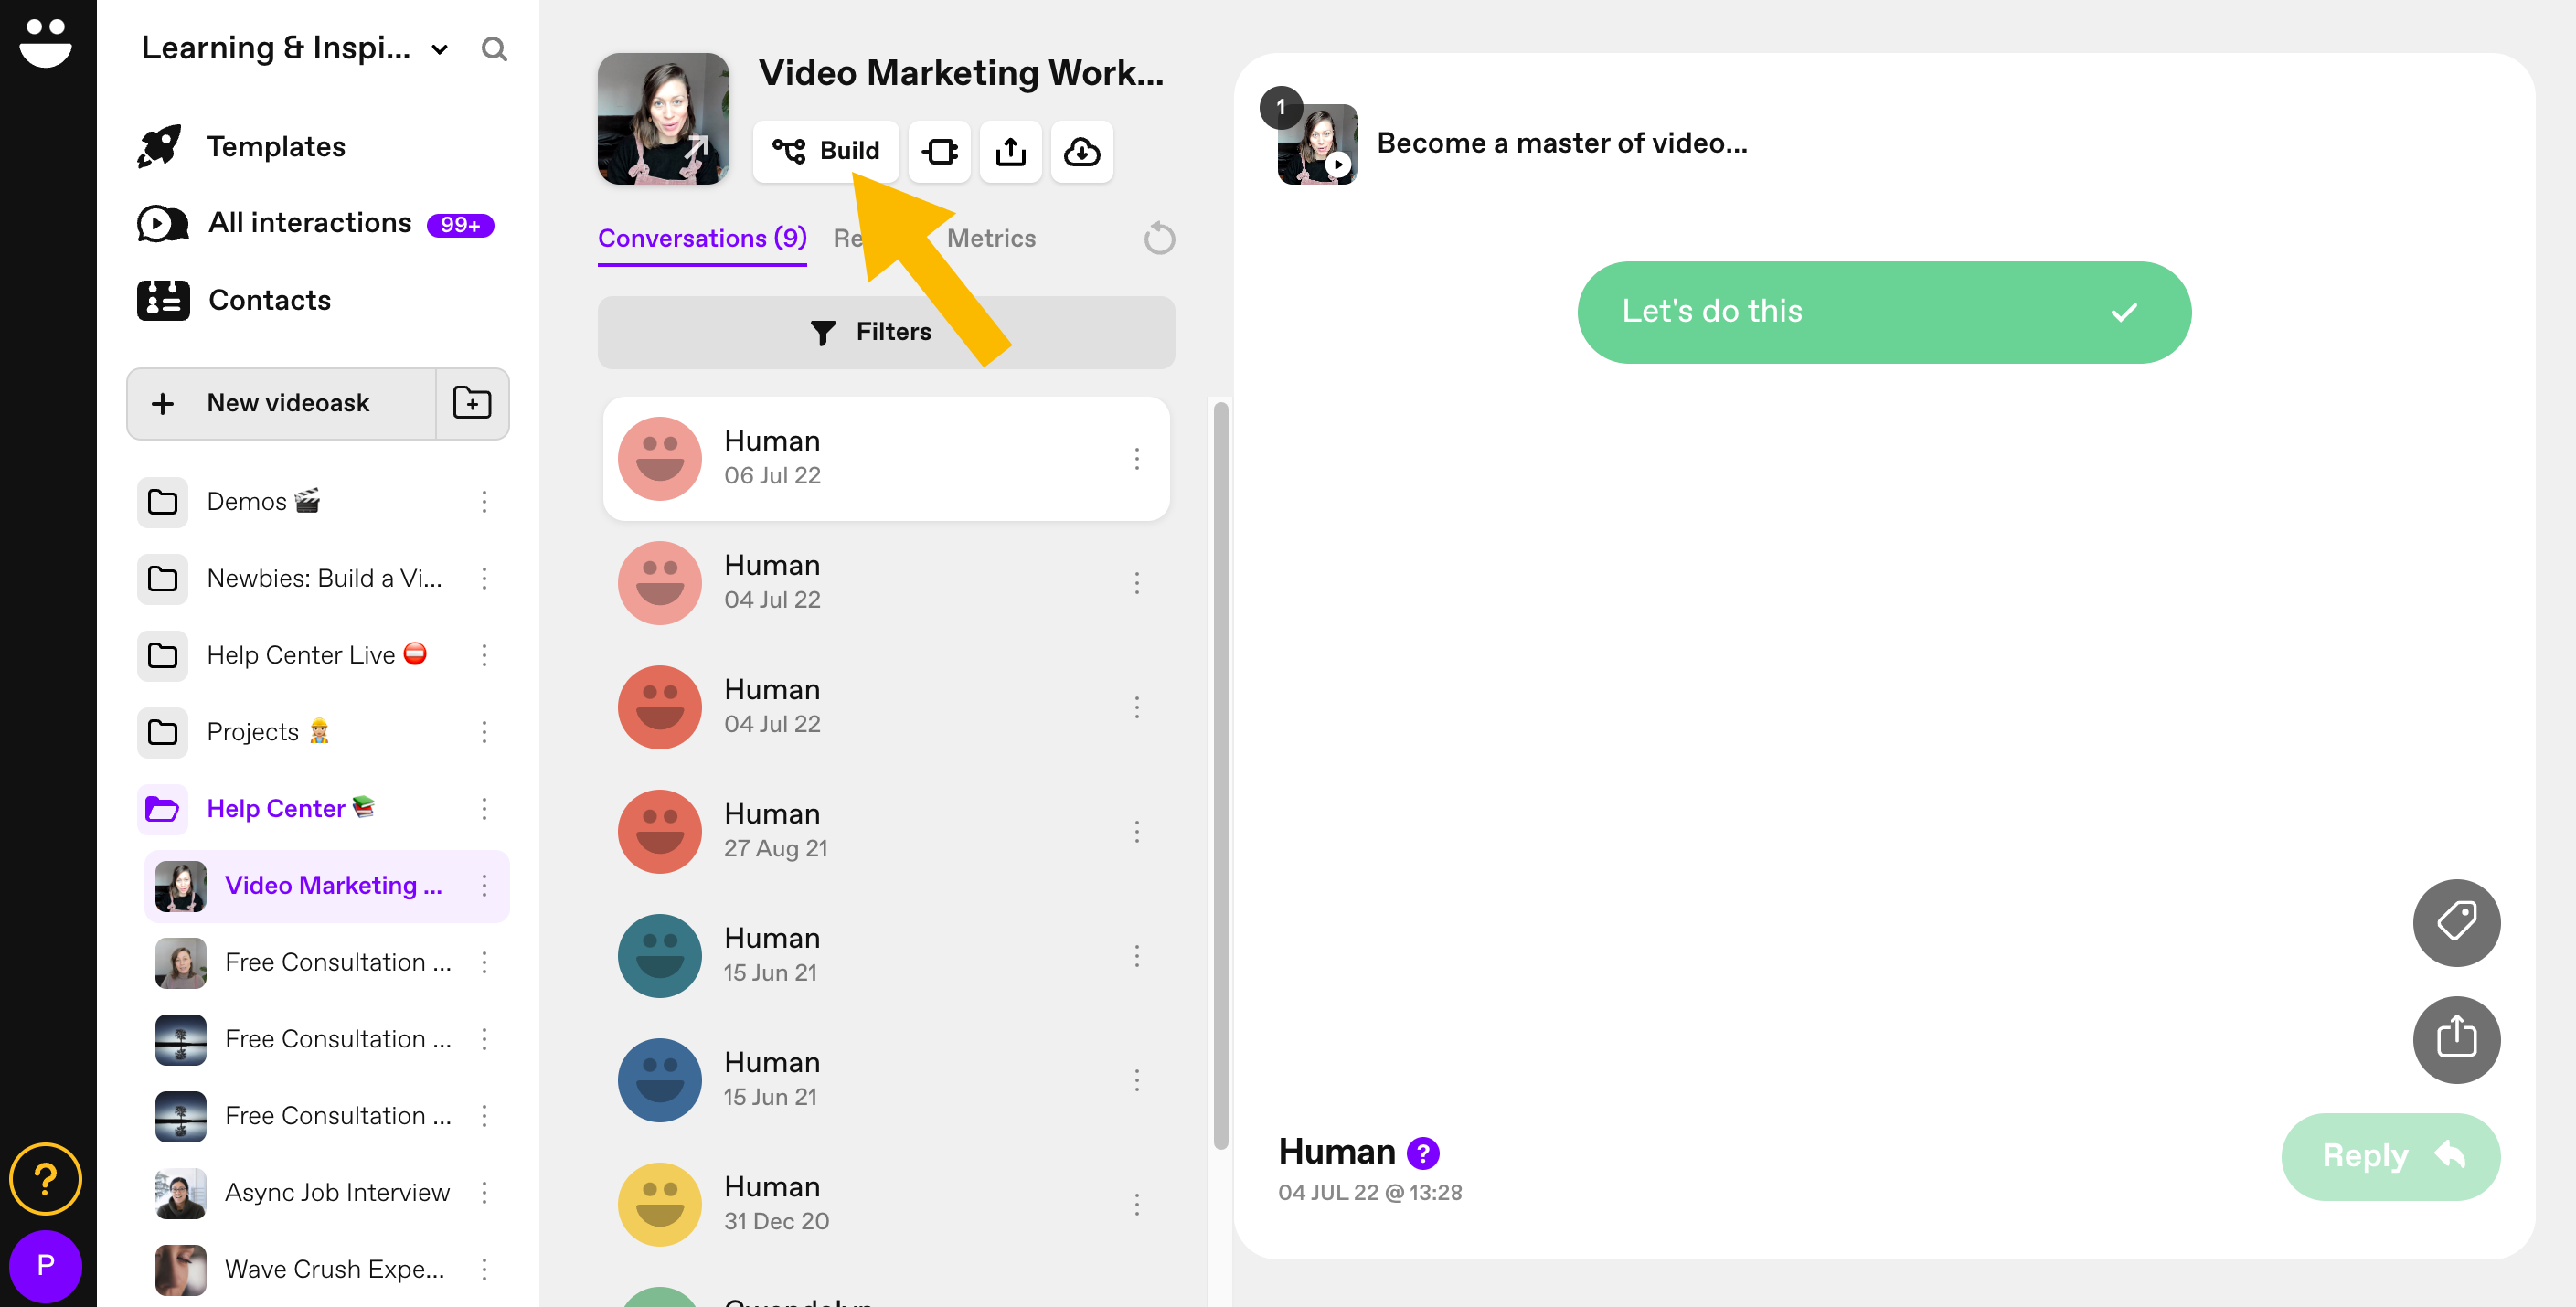Open options for Human 27 Aug 21

pyautogui.click(x=1137, y=832)
